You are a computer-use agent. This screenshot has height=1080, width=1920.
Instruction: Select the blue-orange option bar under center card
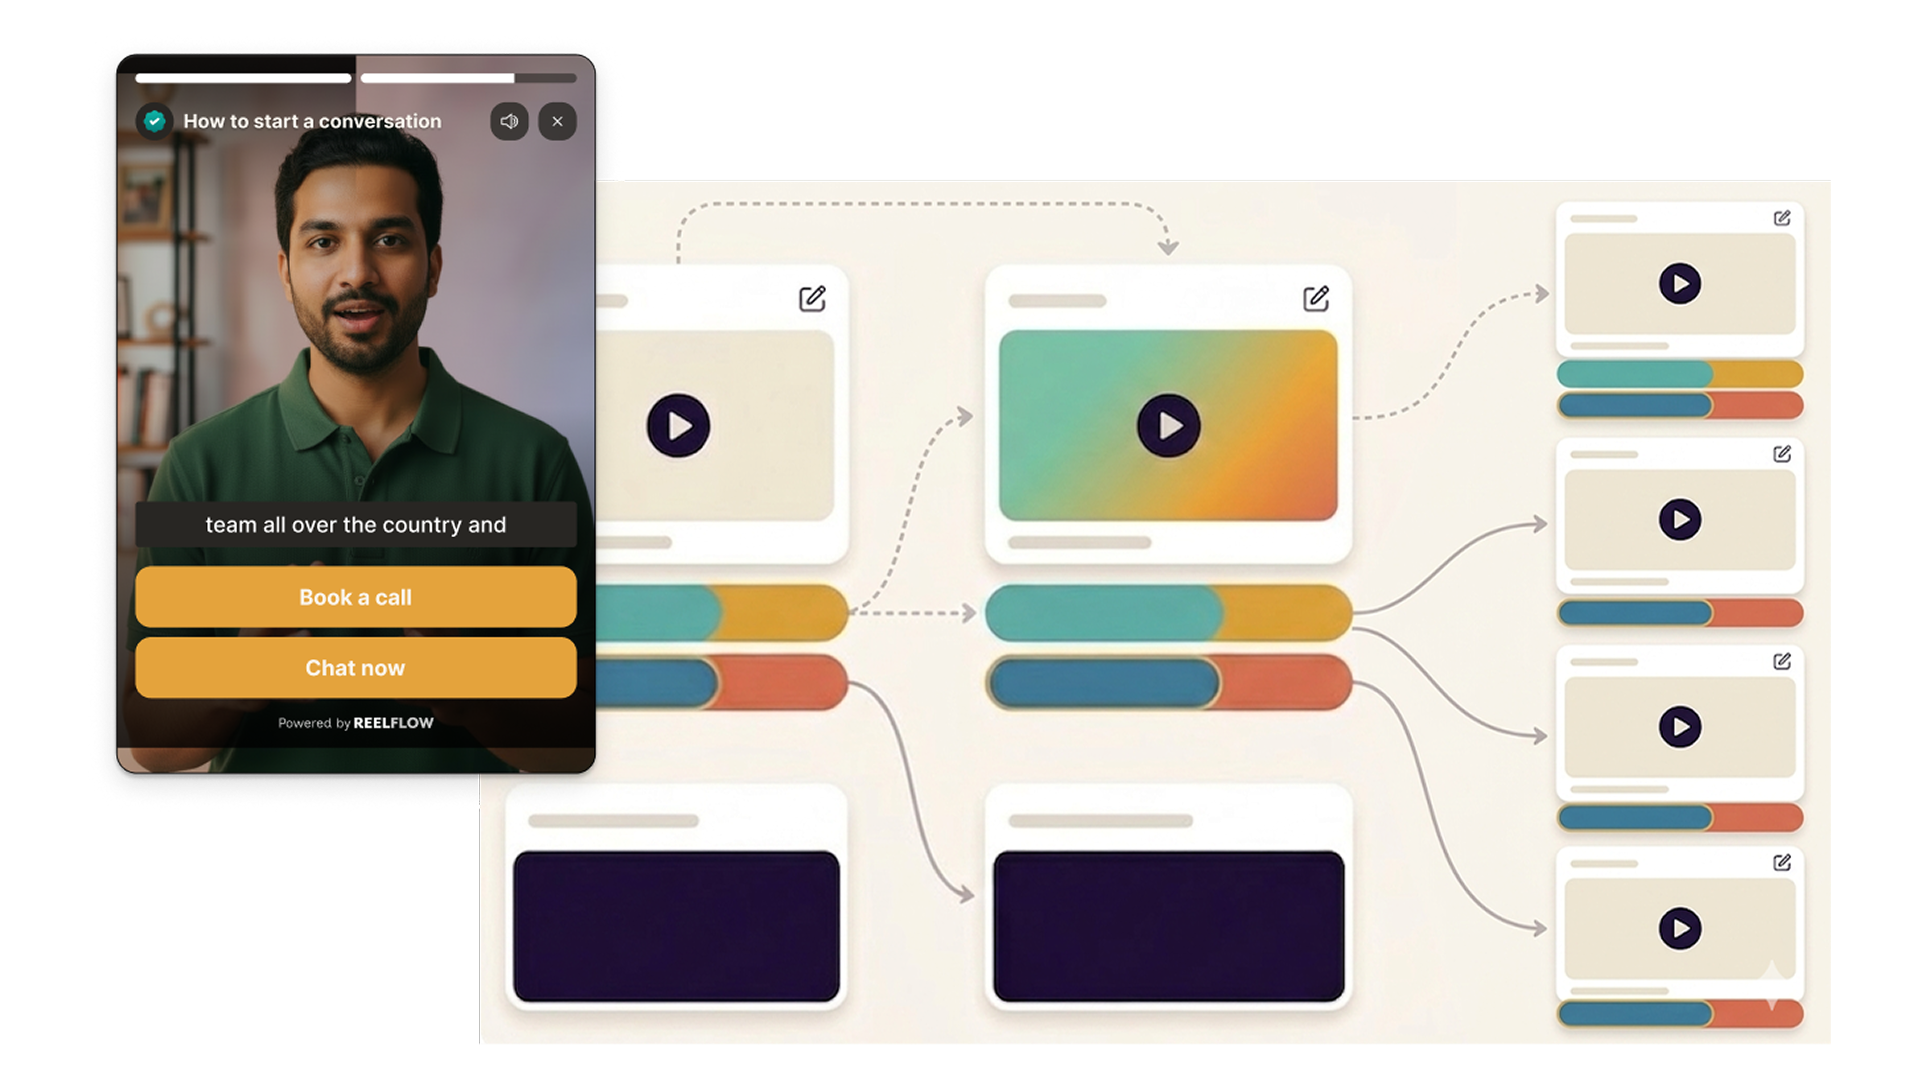pyautogui.click(x=1168, y=683)
